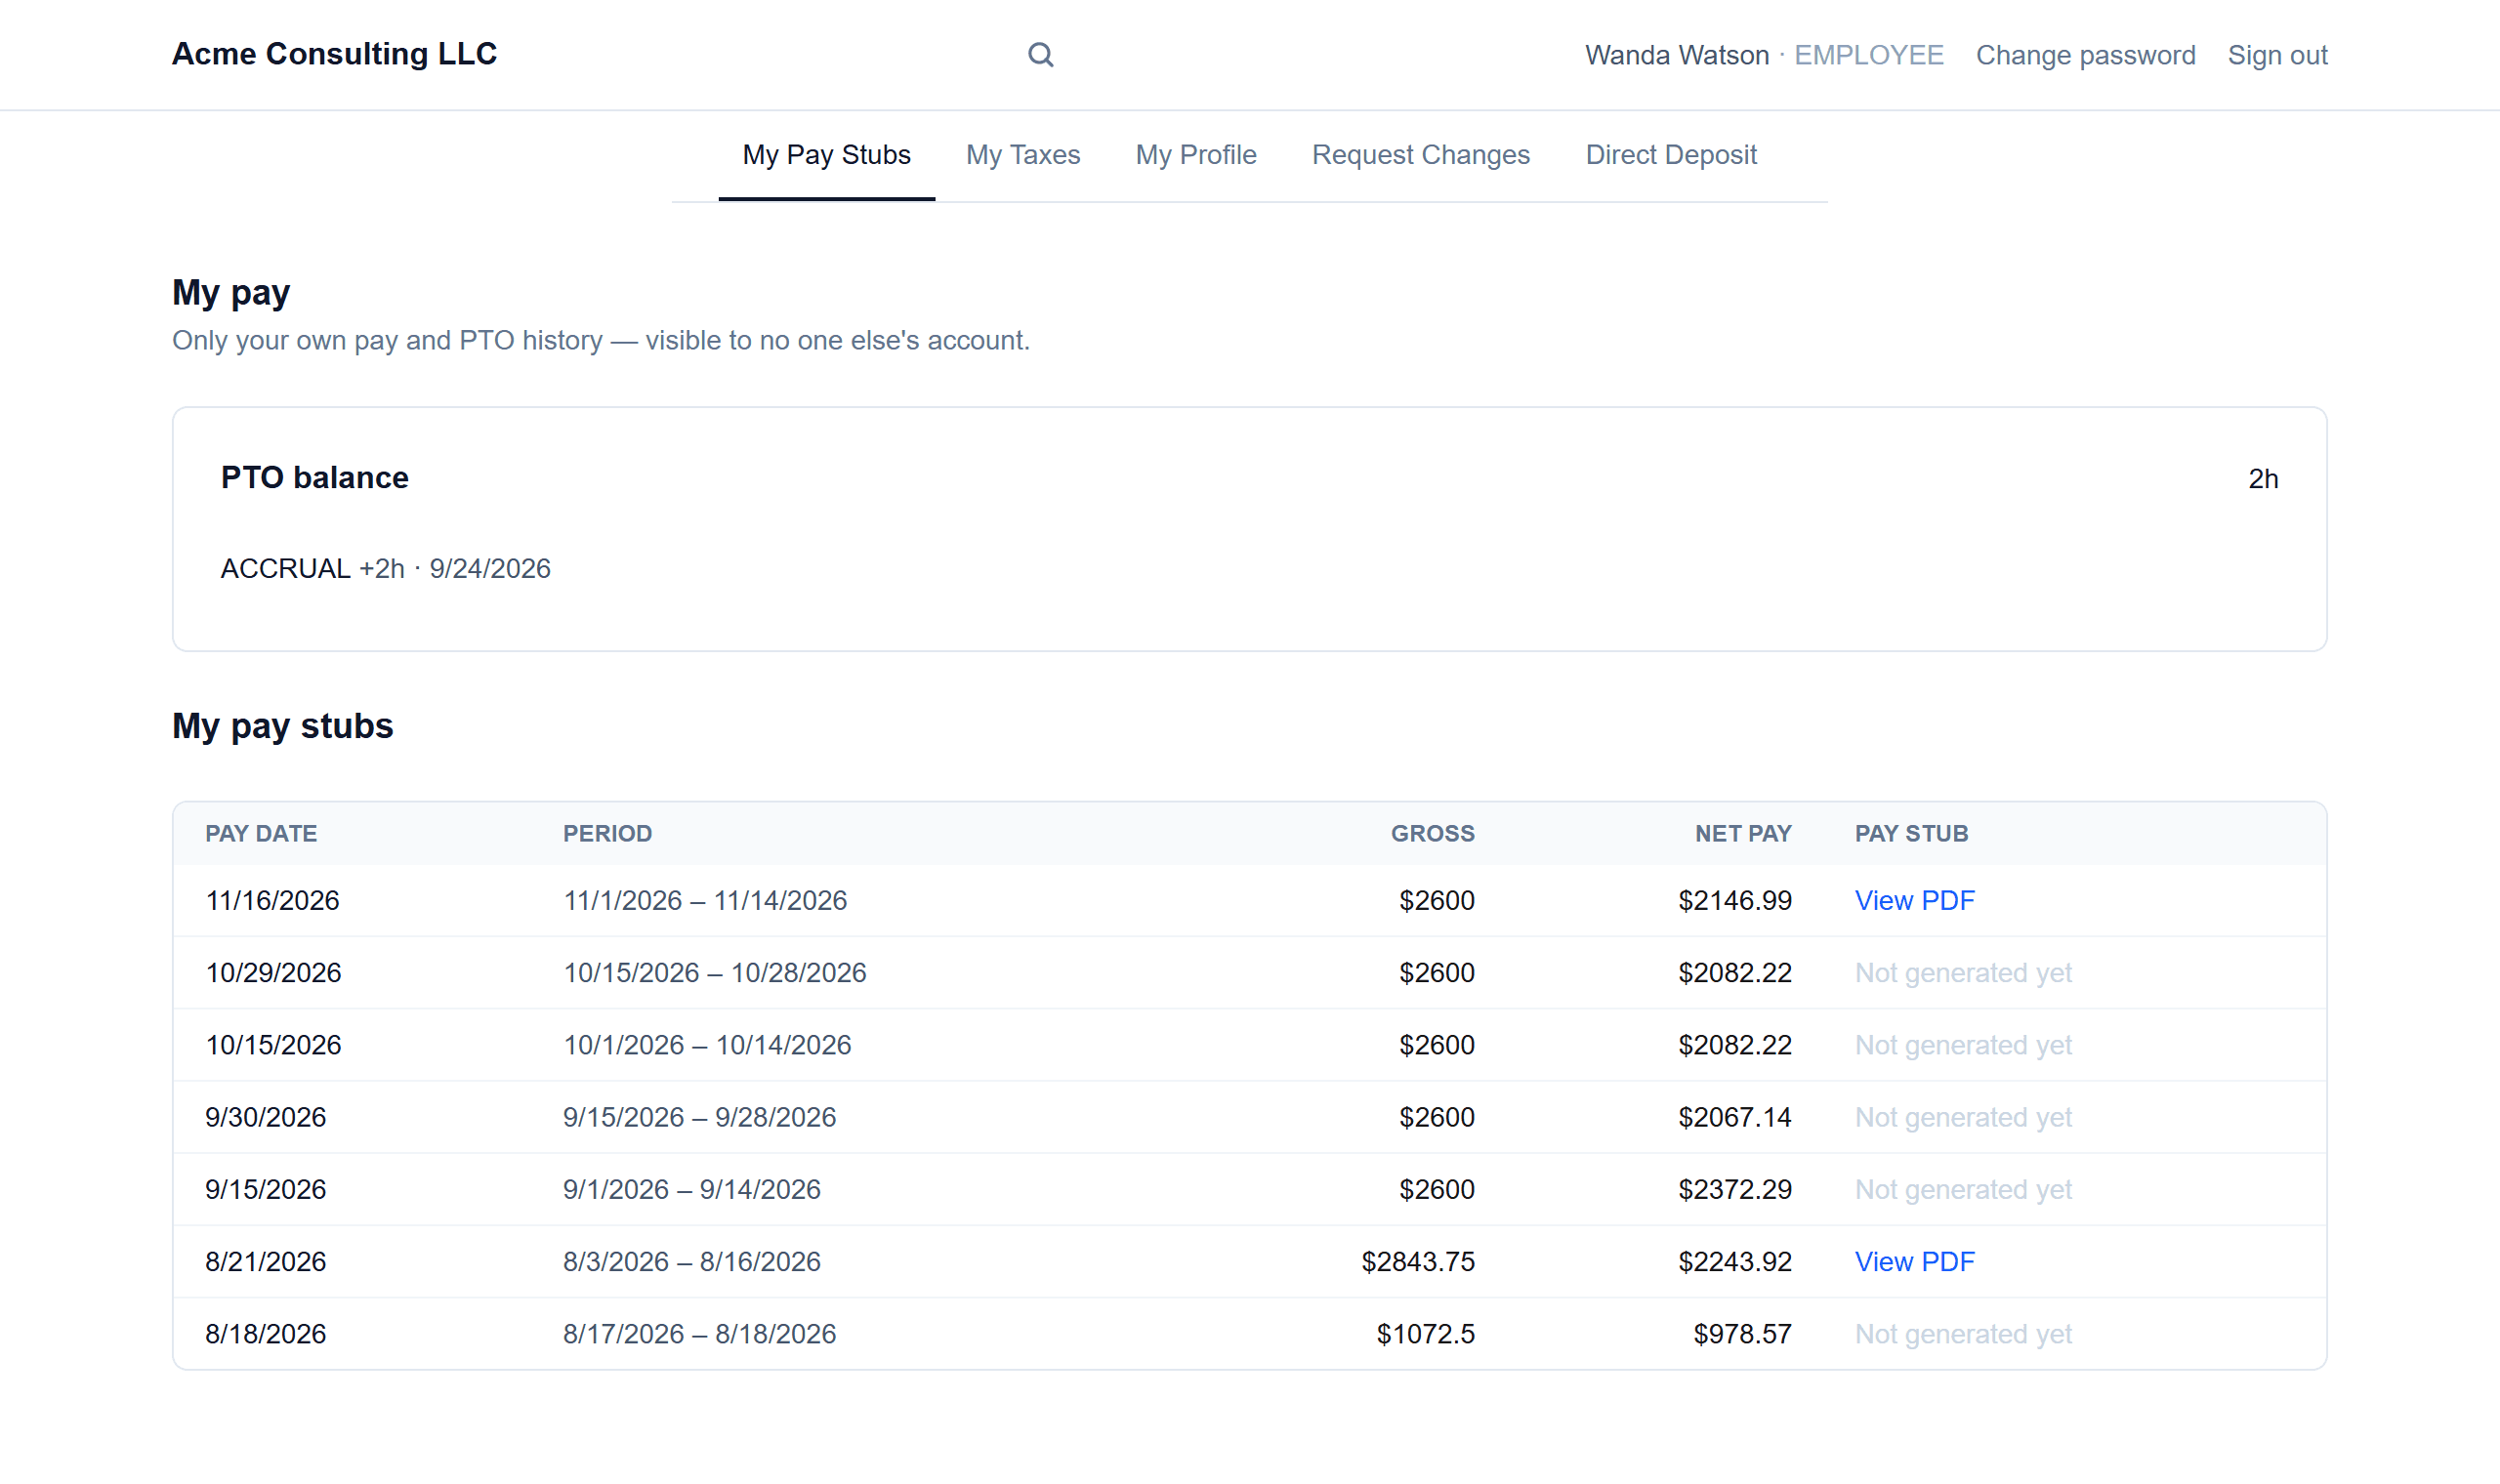Click the PTO balance heading
The image size is (2500, 1484).
[x=314, y=477]
